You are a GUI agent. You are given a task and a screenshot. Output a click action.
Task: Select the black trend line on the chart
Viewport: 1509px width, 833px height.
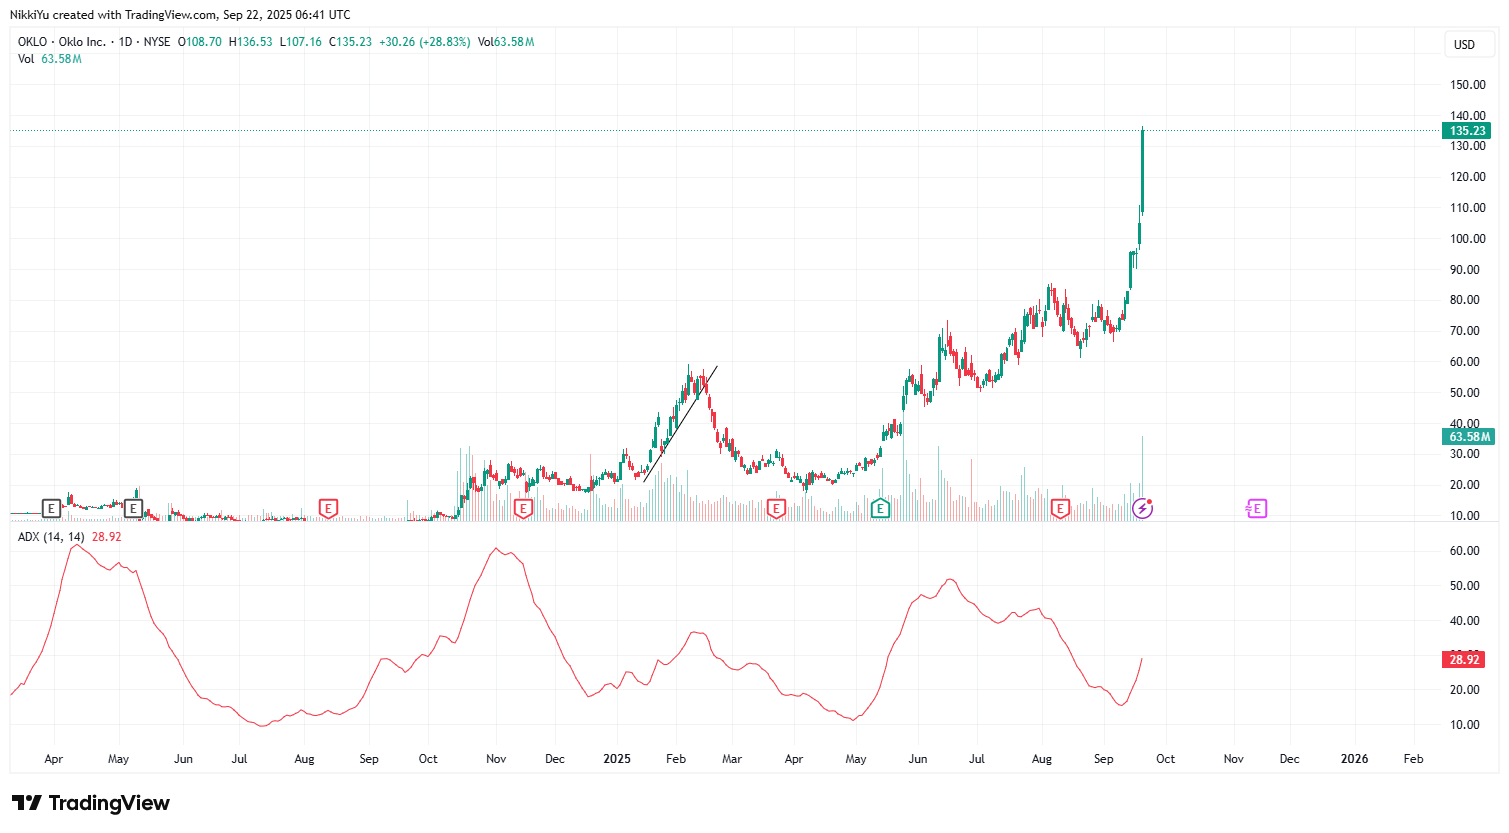click(680, 424)
